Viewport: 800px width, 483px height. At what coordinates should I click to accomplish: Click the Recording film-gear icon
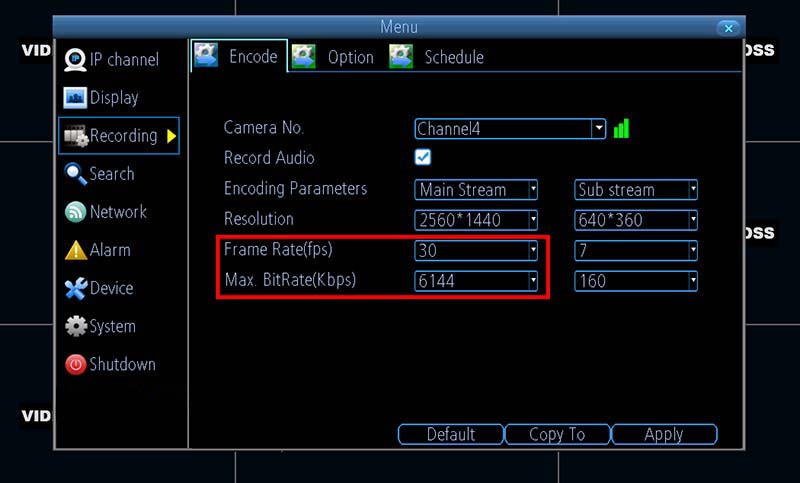76,136
